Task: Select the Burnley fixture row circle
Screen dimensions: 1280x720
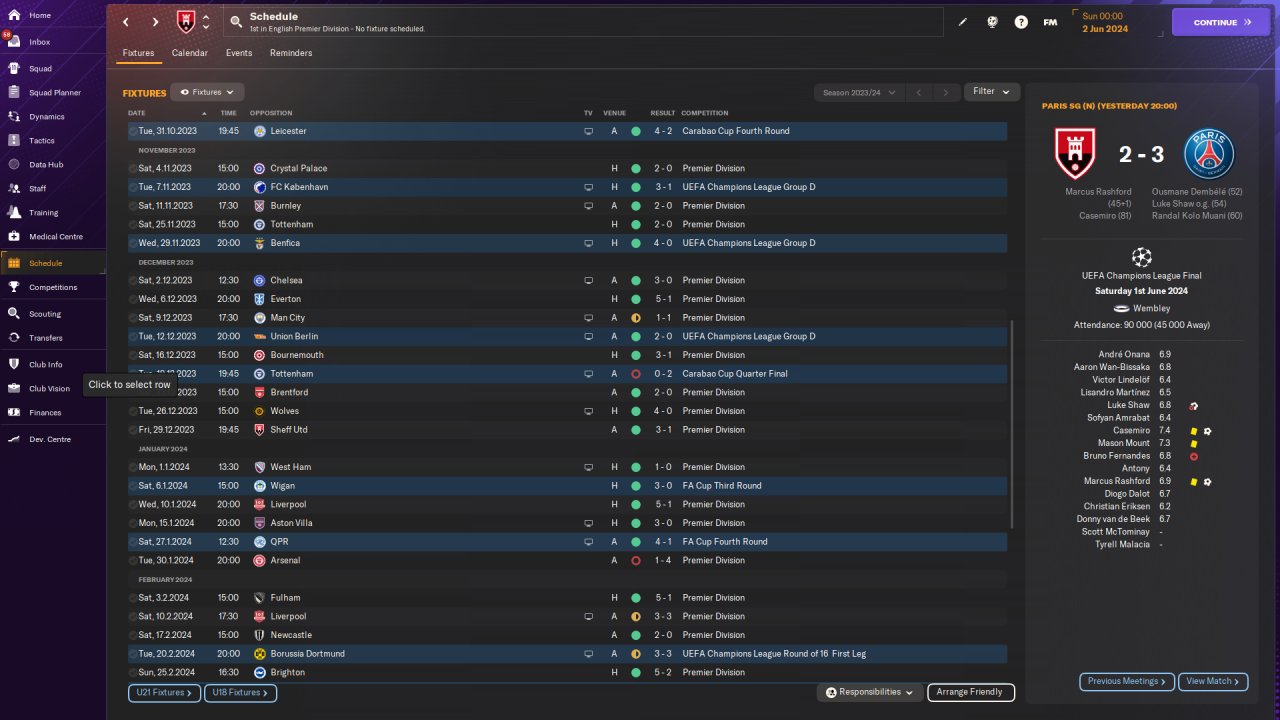Action: pos(133,206)
